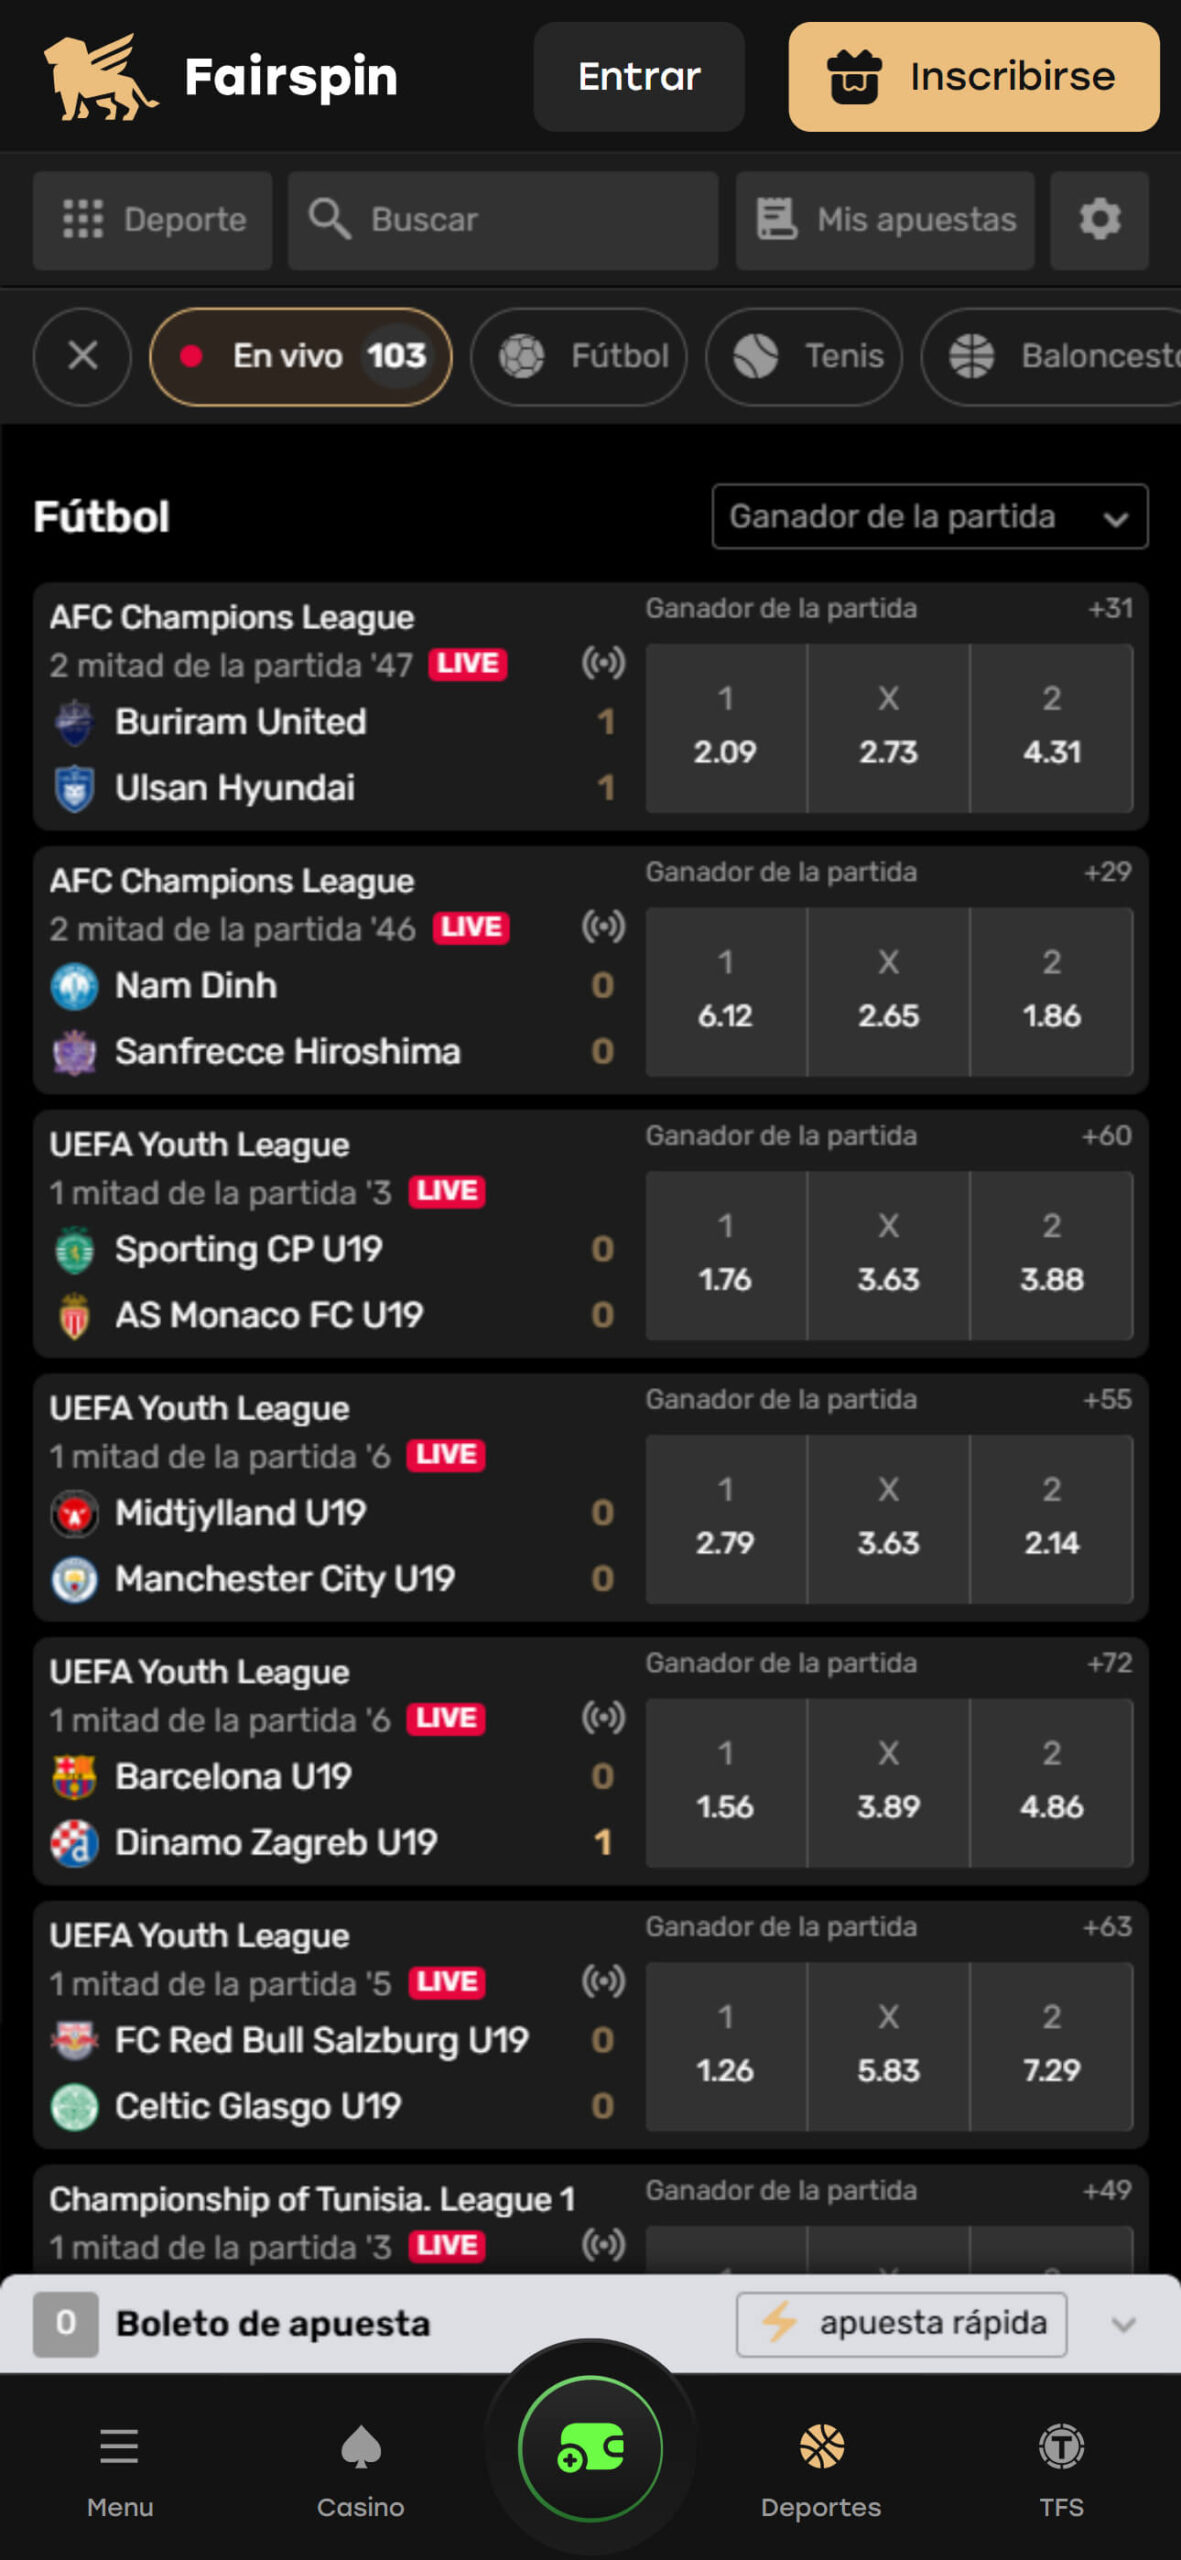This screenshot has height=2560, width=1181.
Task: Open the settings gear icon
Action: tap(1099, 220)
